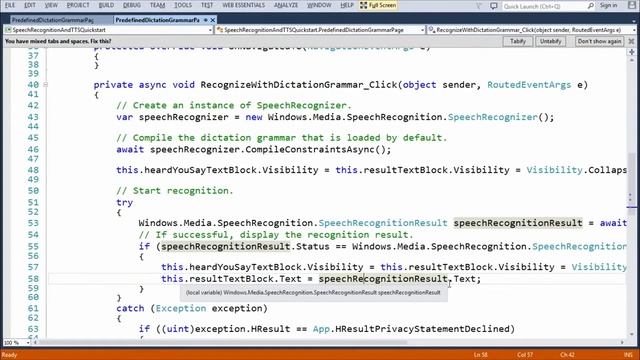This screenshot has width=640, height=360.
Task: Click the Ready status text
Action: tap(10, 355)
